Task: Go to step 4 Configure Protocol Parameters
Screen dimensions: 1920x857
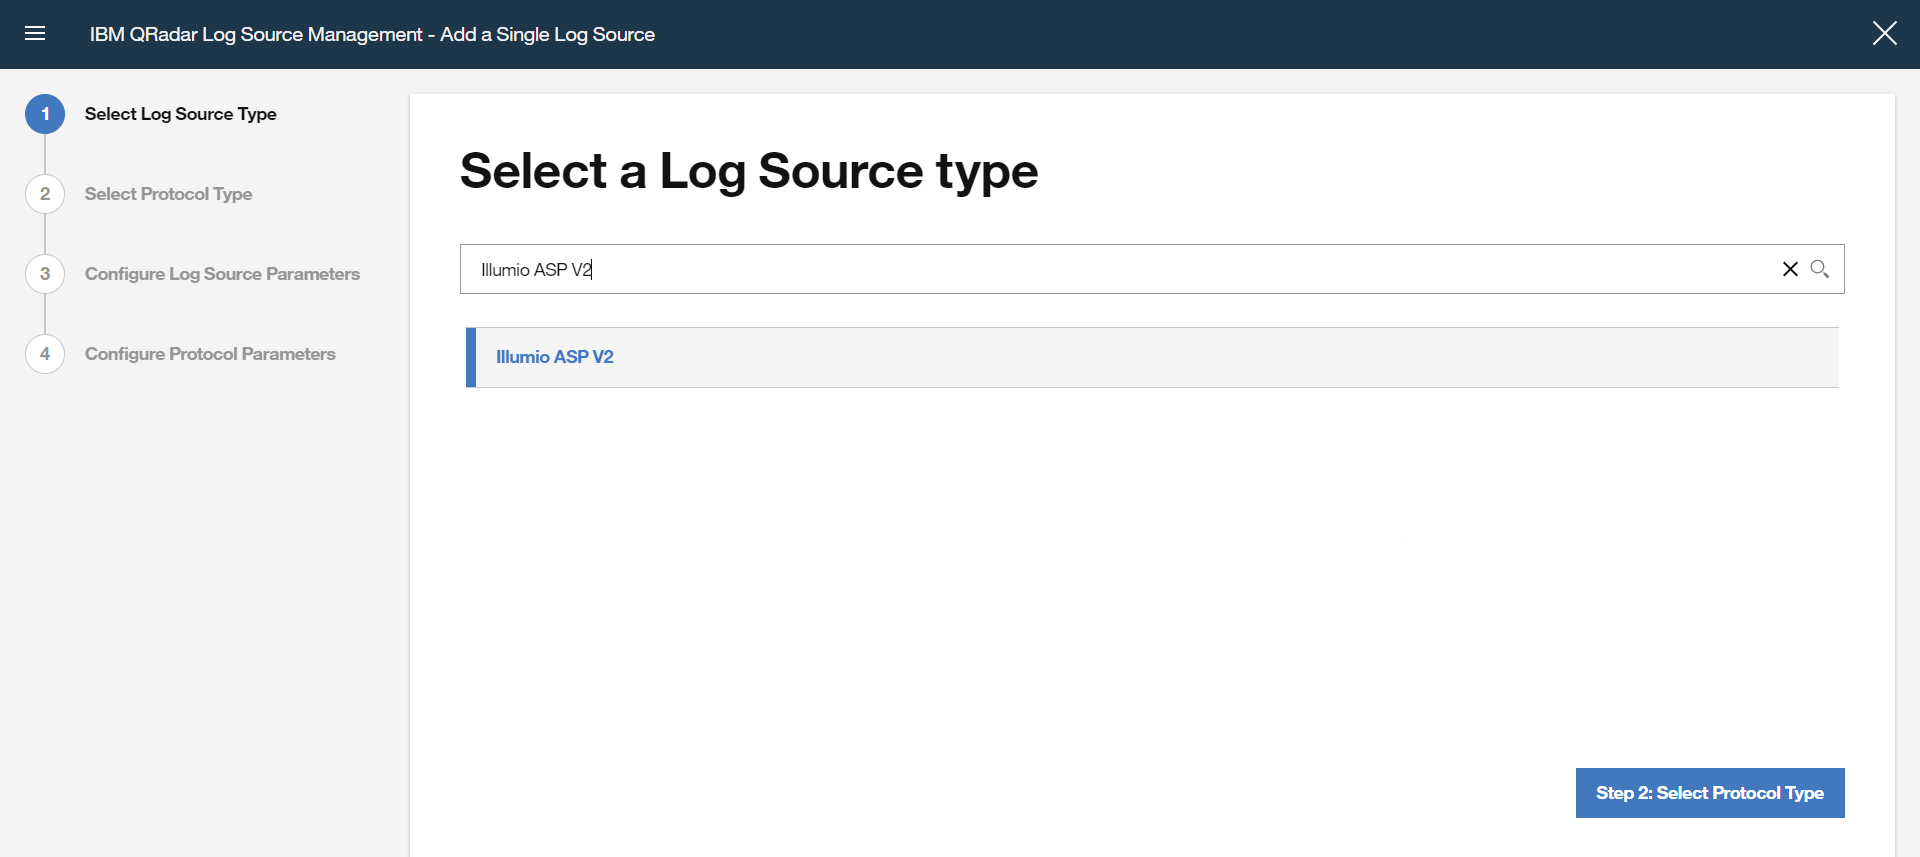Action: (x=210, y=354)
